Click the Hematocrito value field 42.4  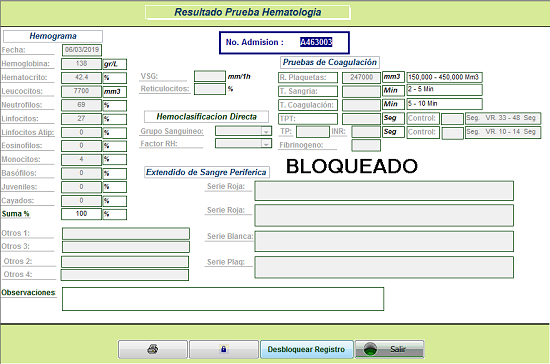click(x=81, y=77)
